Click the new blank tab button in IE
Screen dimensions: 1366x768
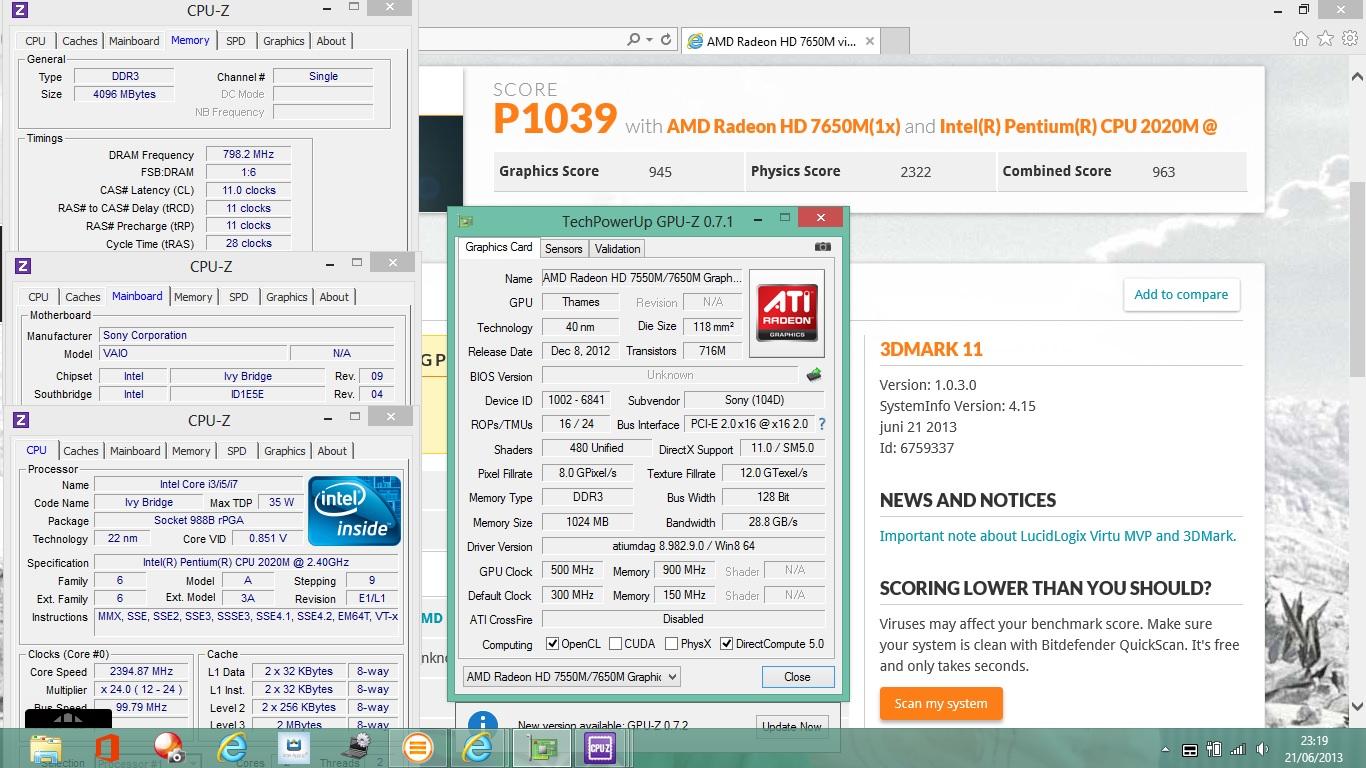click(x=896, y=41)
